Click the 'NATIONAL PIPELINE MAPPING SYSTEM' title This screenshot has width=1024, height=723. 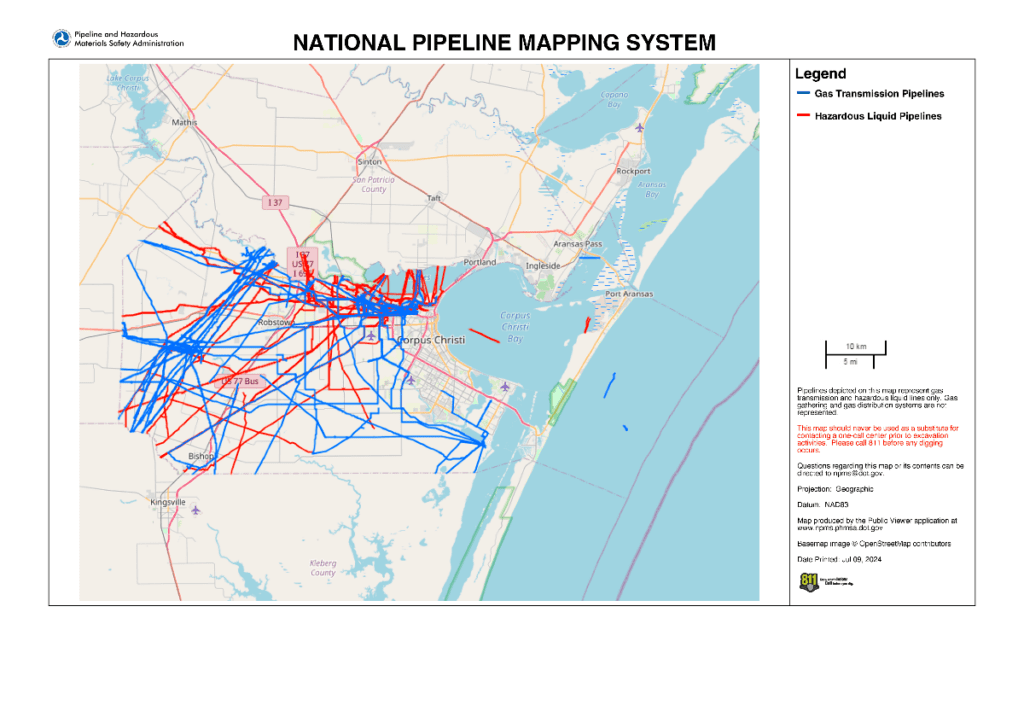click(504, 42)
